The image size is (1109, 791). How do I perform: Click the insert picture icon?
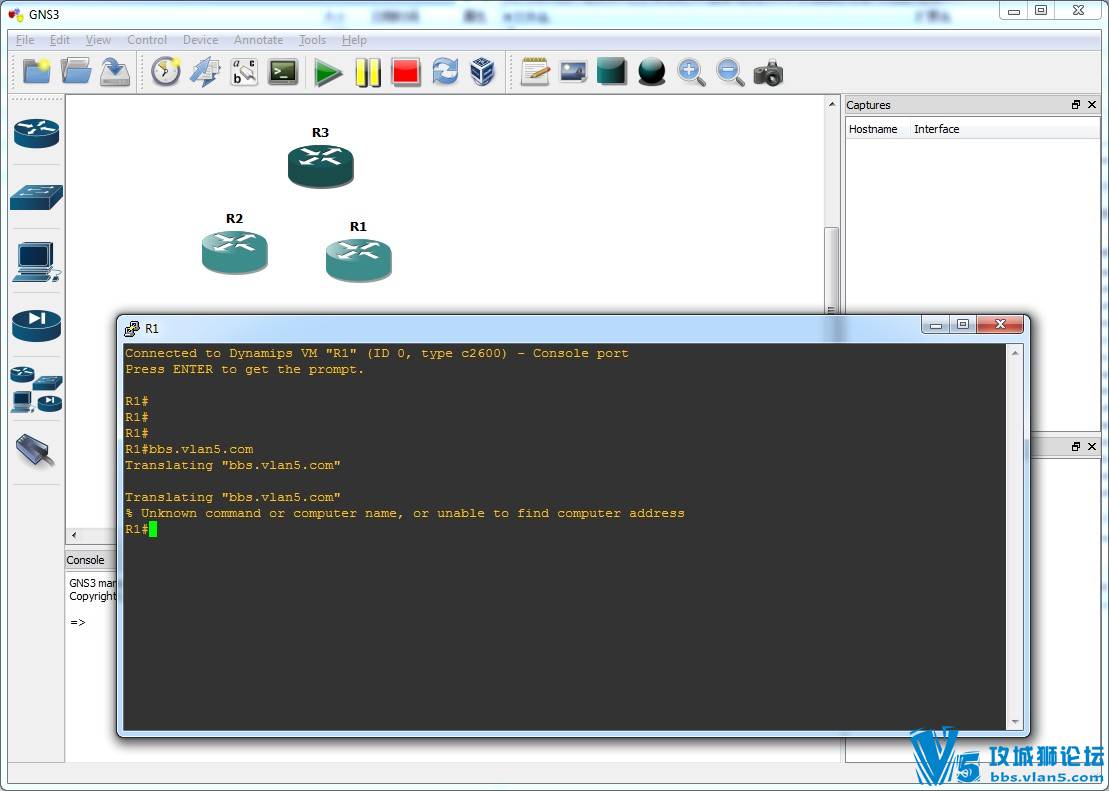click(x=574, y=71)
